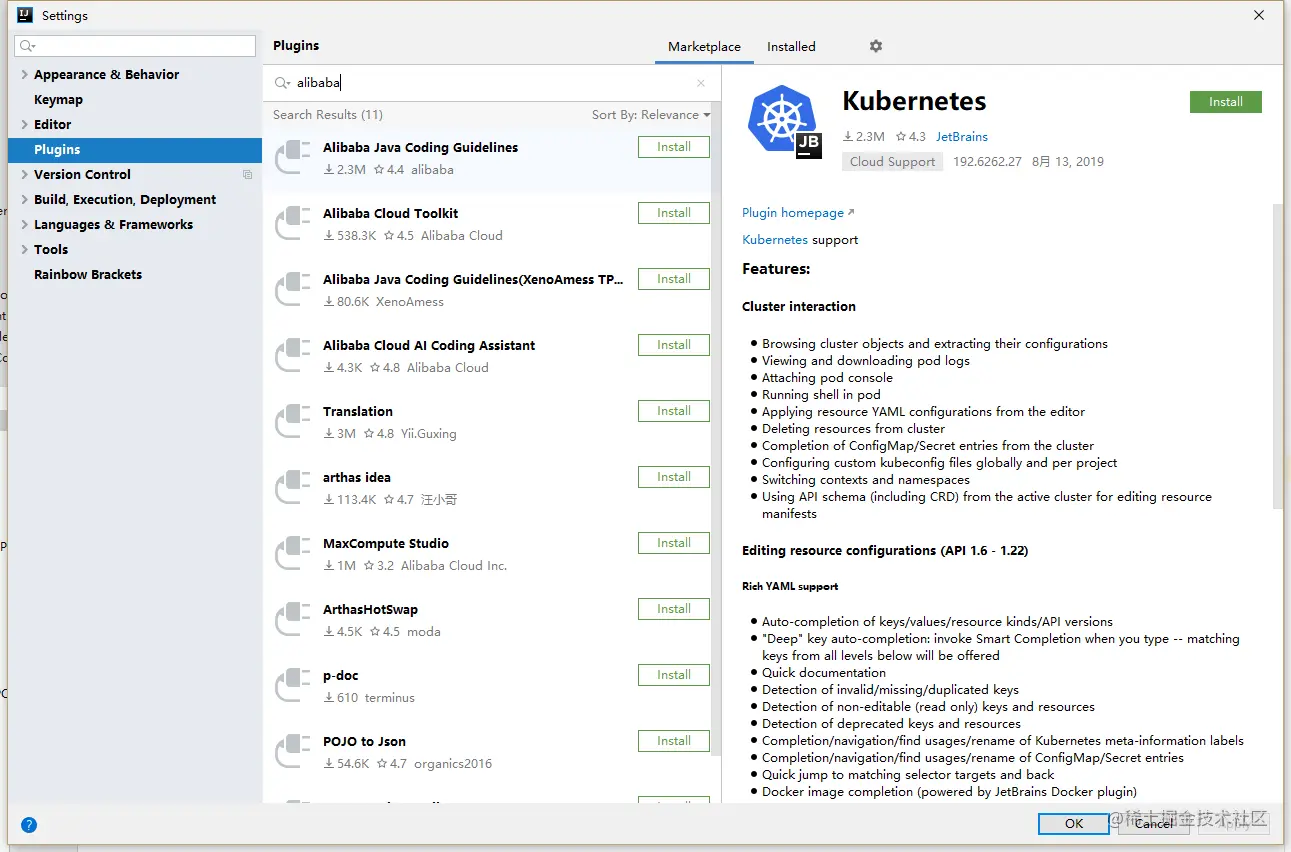Screen dimensions: 1291x852
Task: Expand the Version Control section
Action: (x=24, y=174)
